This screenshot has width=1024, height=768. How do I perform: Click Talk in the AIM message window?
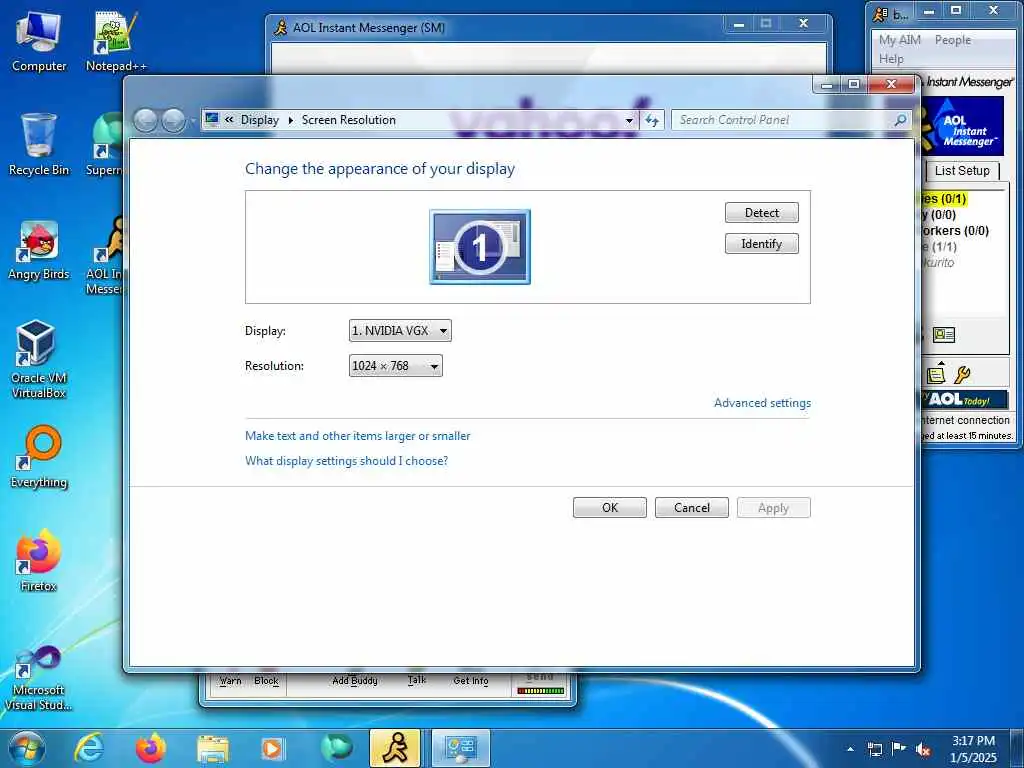[x=417, y=680]
